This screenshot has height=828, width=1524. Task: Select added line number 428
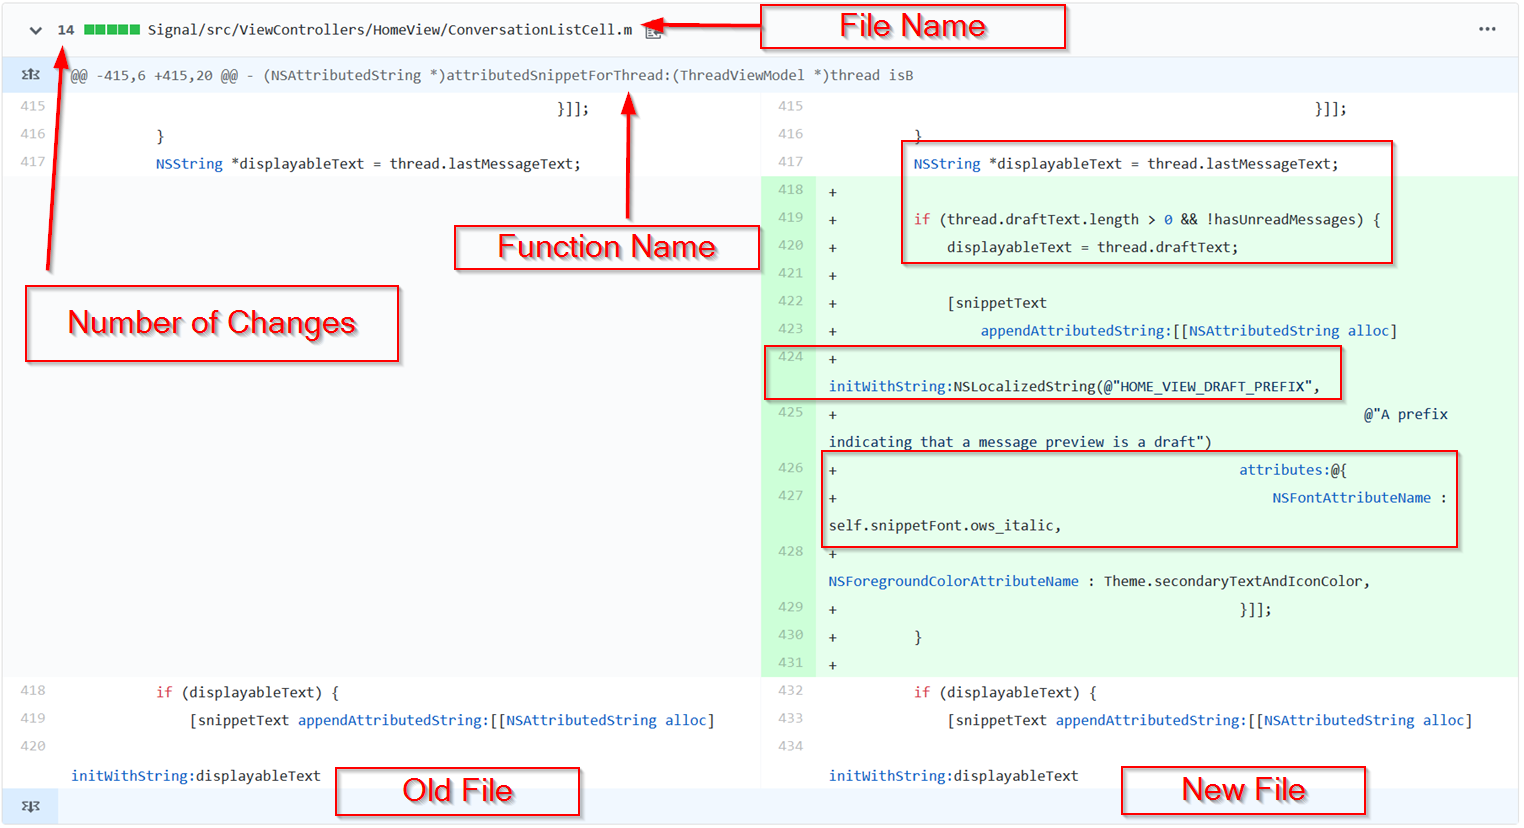tap(791, 552)
